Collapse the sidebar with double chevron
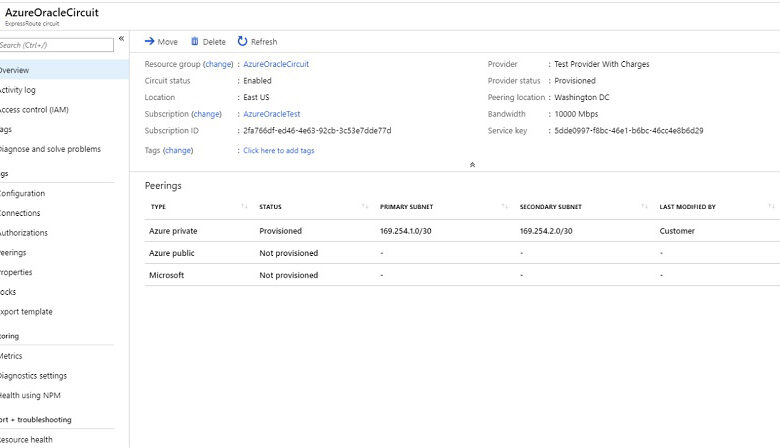 [121, 38]
